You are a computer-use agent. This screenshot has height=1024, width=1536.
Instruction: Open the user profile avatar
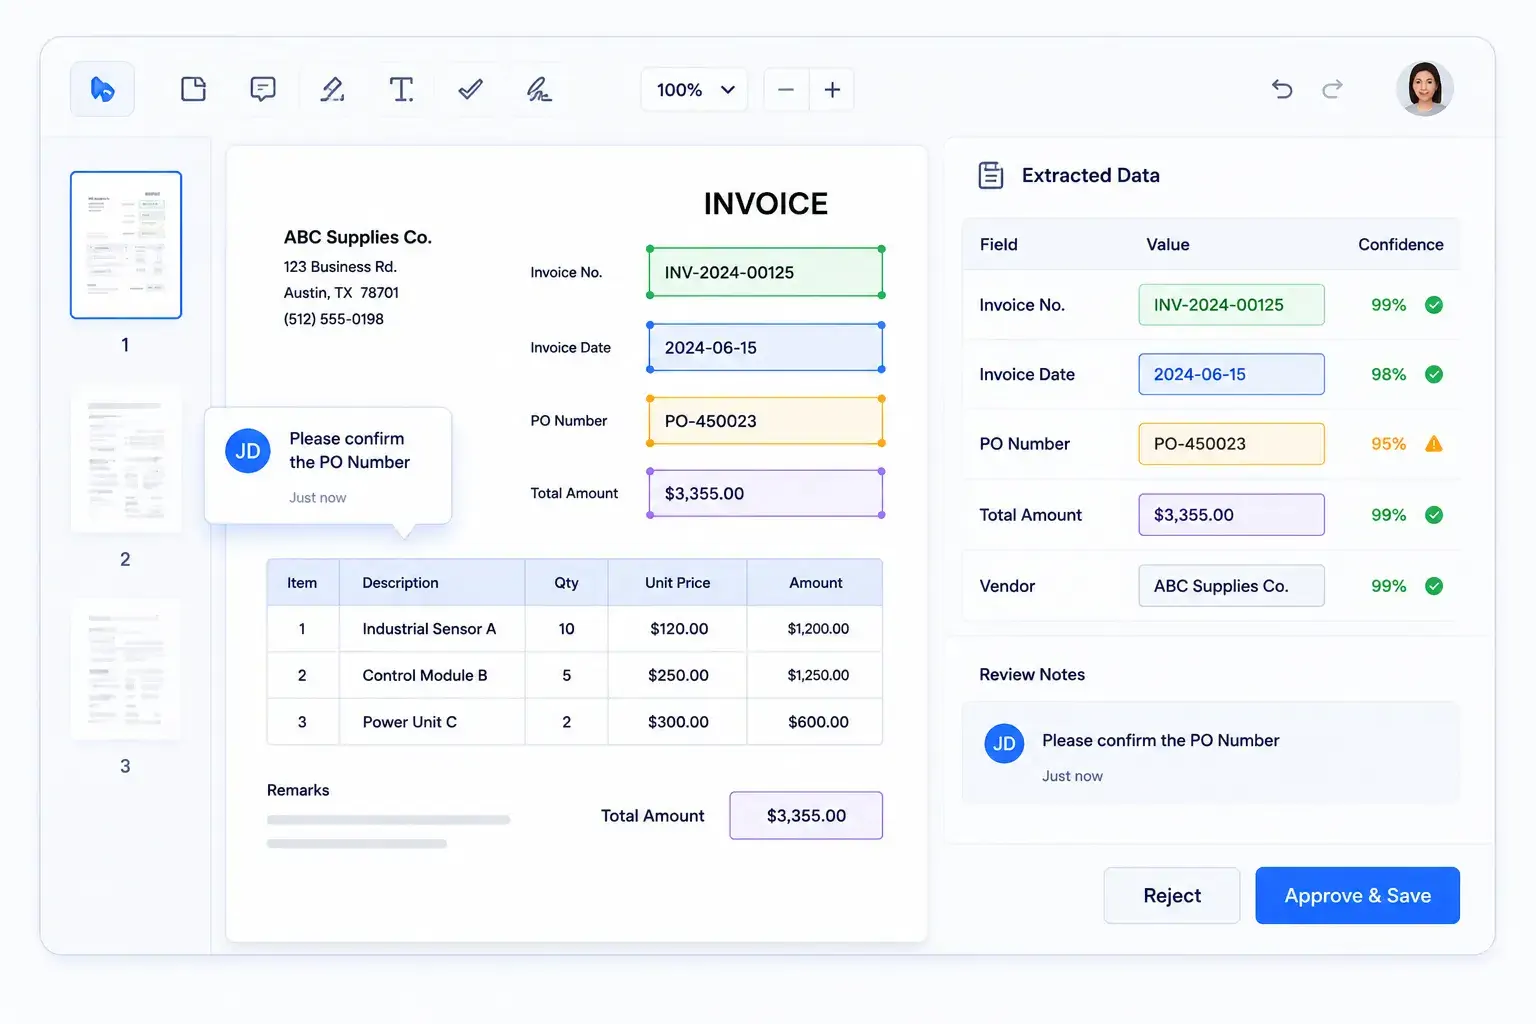click(1424, 89)
